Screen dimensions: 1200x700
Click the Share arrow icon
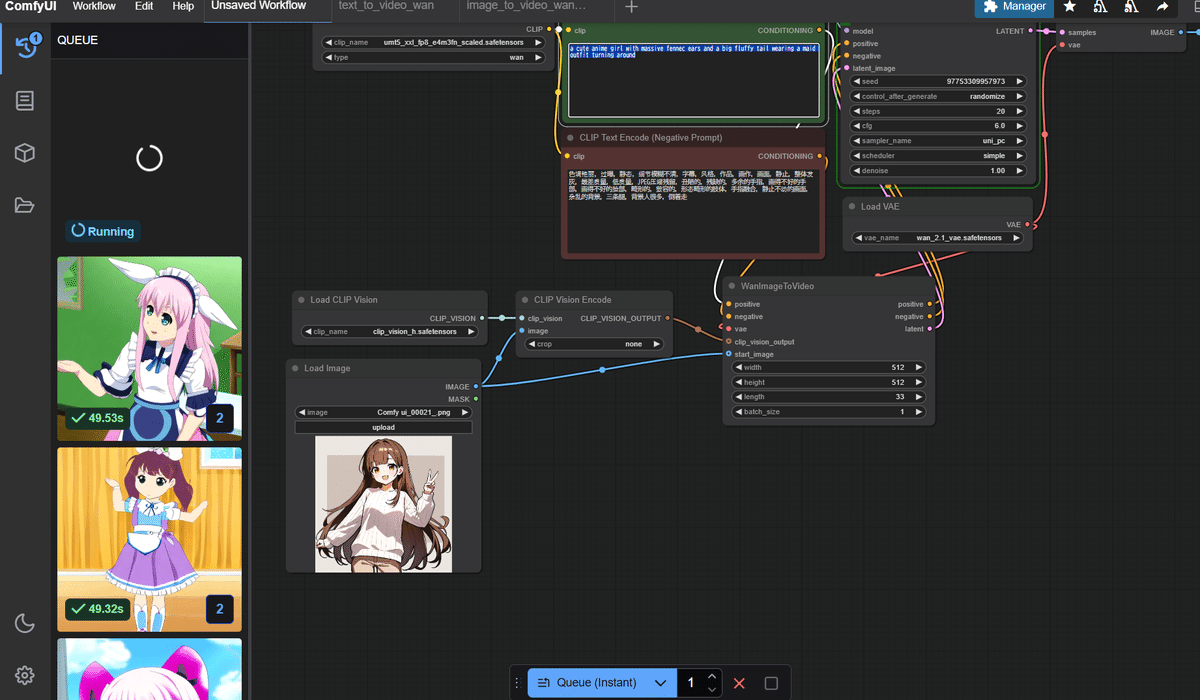click(1163, 7)
